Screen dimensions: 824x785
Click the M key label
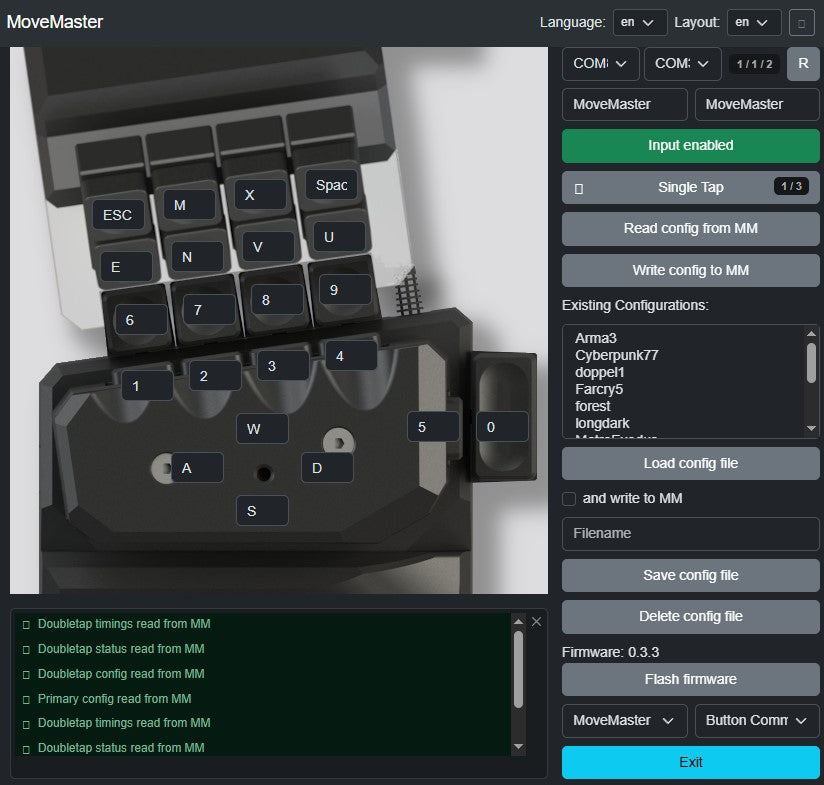[x=189, y=205]
